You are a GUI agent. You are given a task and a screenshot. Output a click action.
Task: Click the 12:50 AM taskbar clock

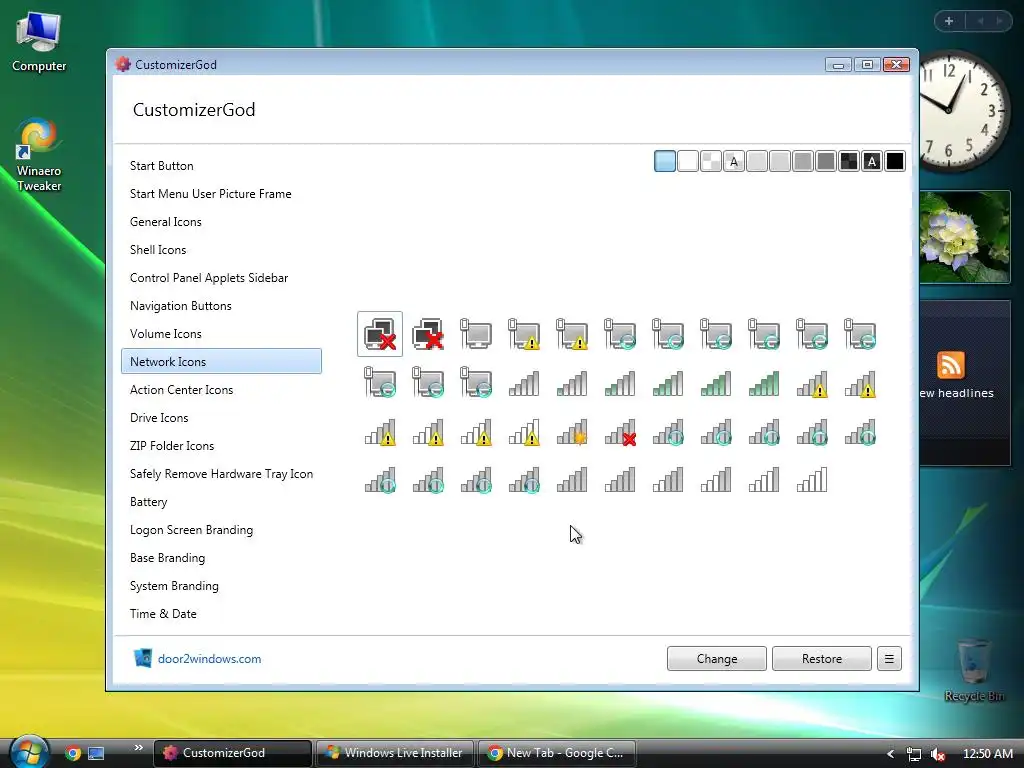click(987, 754)
